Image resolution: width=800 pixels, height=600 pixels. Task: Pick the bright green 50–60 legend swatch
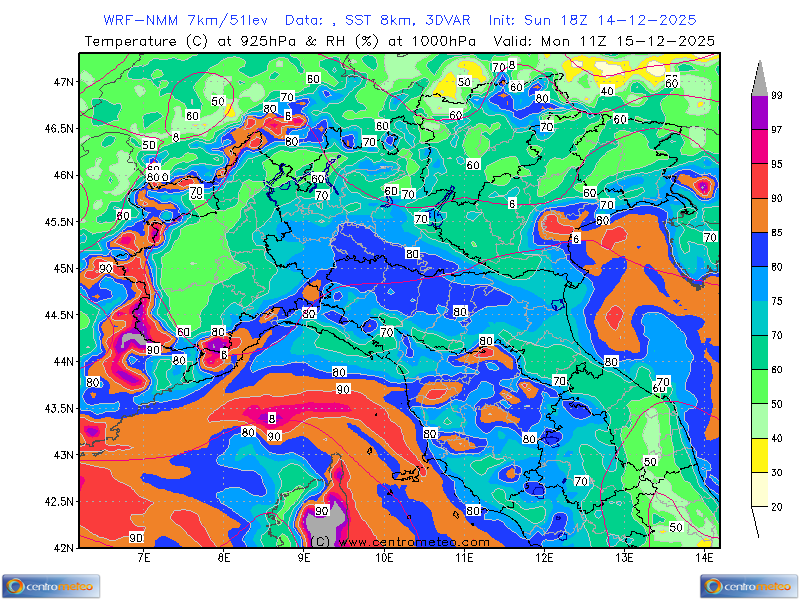760,387
